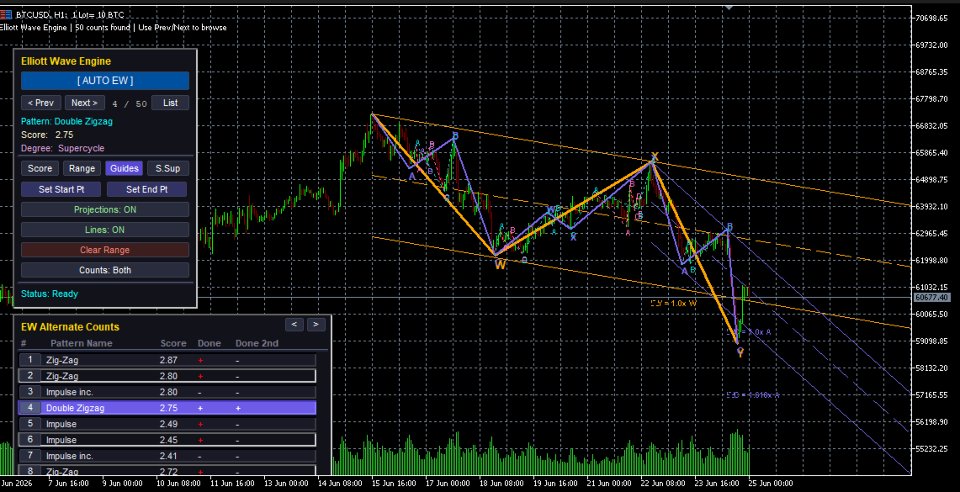Click the Impulse name in row 6
The image size is (960, 492).
(61, 439)
